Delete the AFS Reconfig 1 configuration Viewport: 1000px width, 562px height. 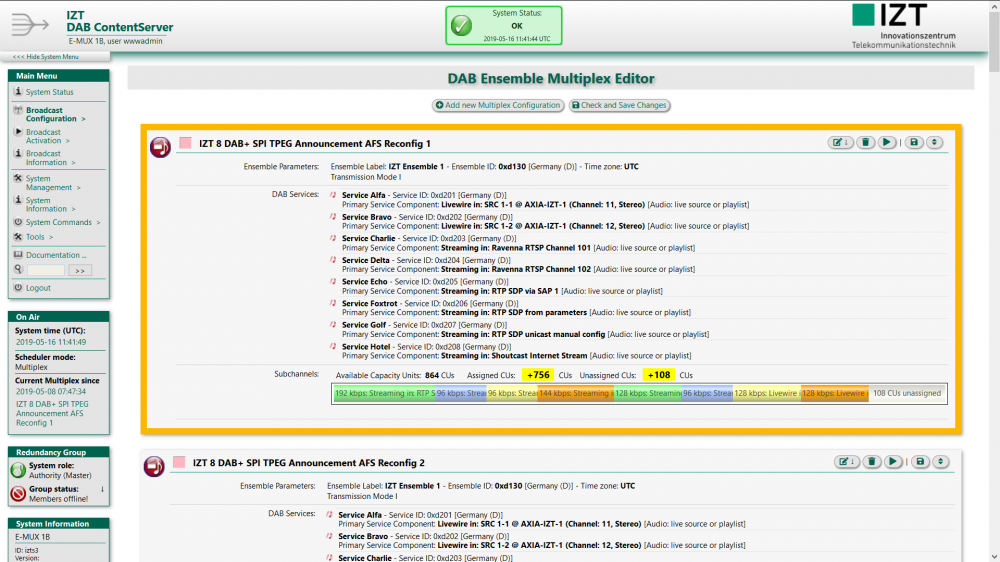tap(865, 142)
